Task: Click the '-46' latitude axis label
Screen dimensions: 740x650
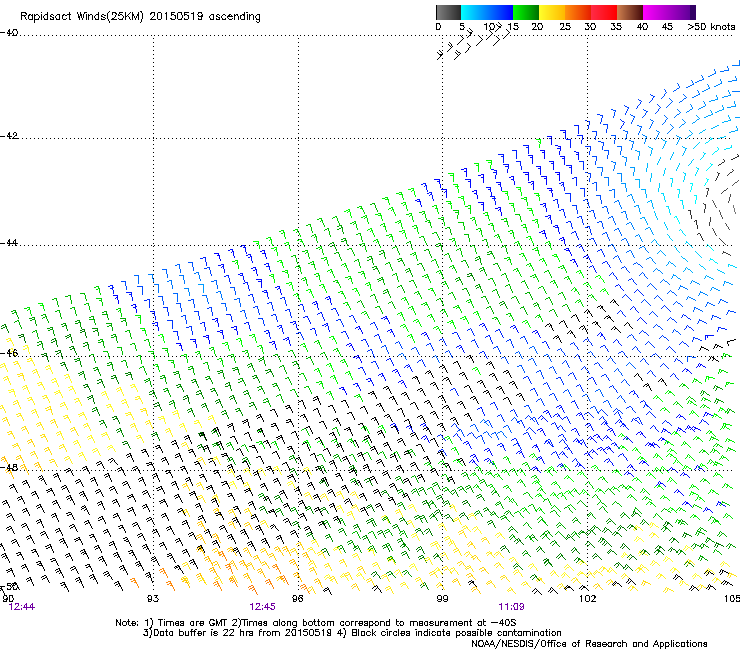Action: point(9,353)
